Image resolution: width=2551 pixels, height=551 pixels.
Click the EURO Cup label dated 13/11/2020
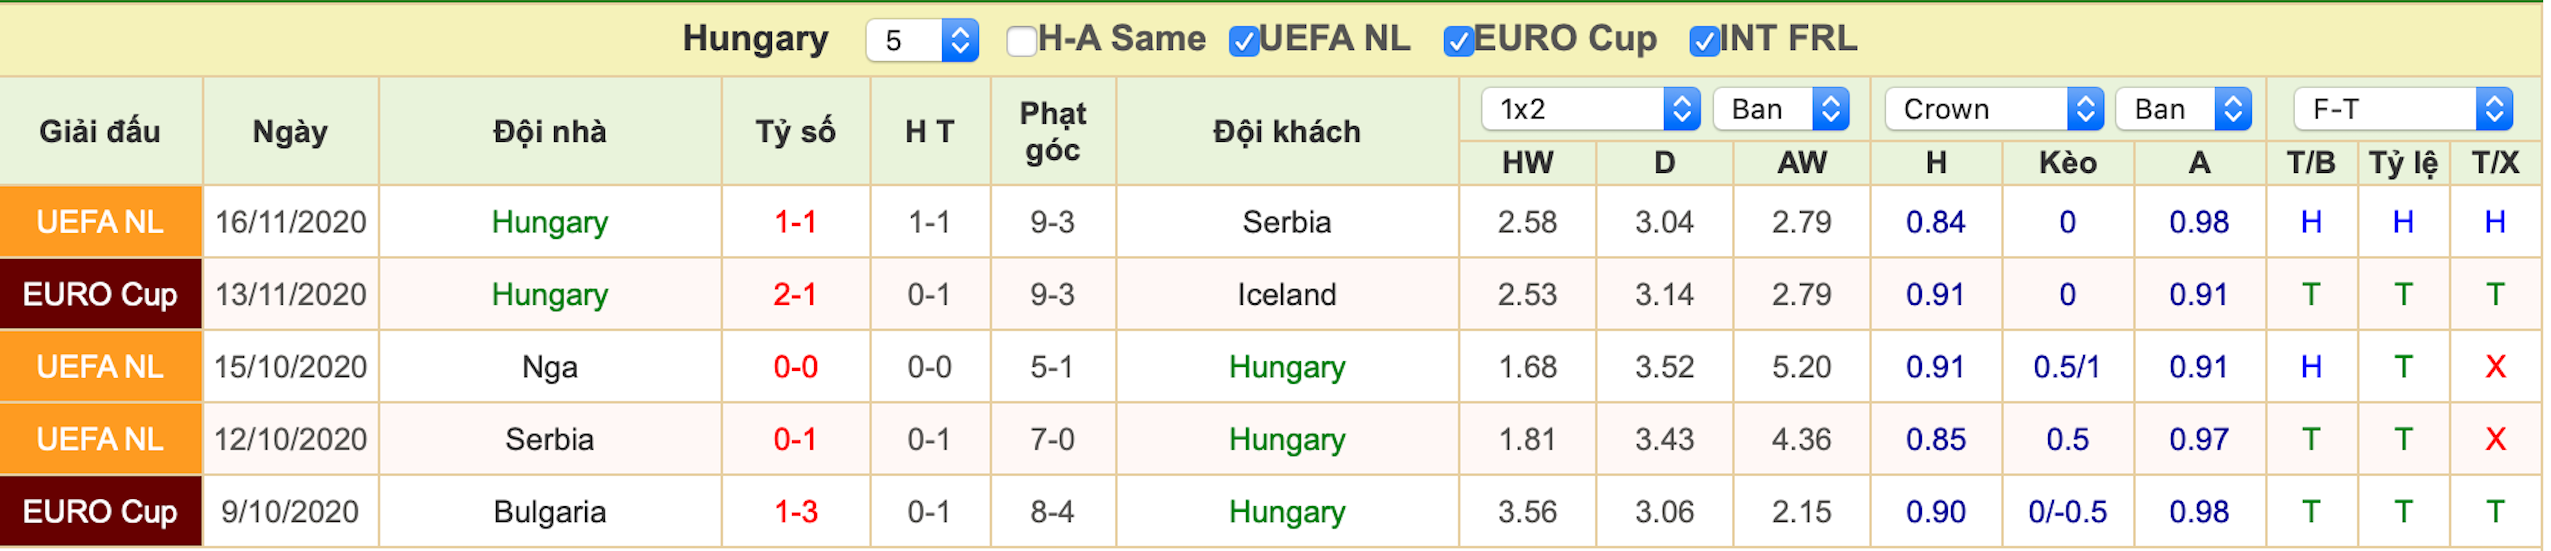(x=100, y=294)
